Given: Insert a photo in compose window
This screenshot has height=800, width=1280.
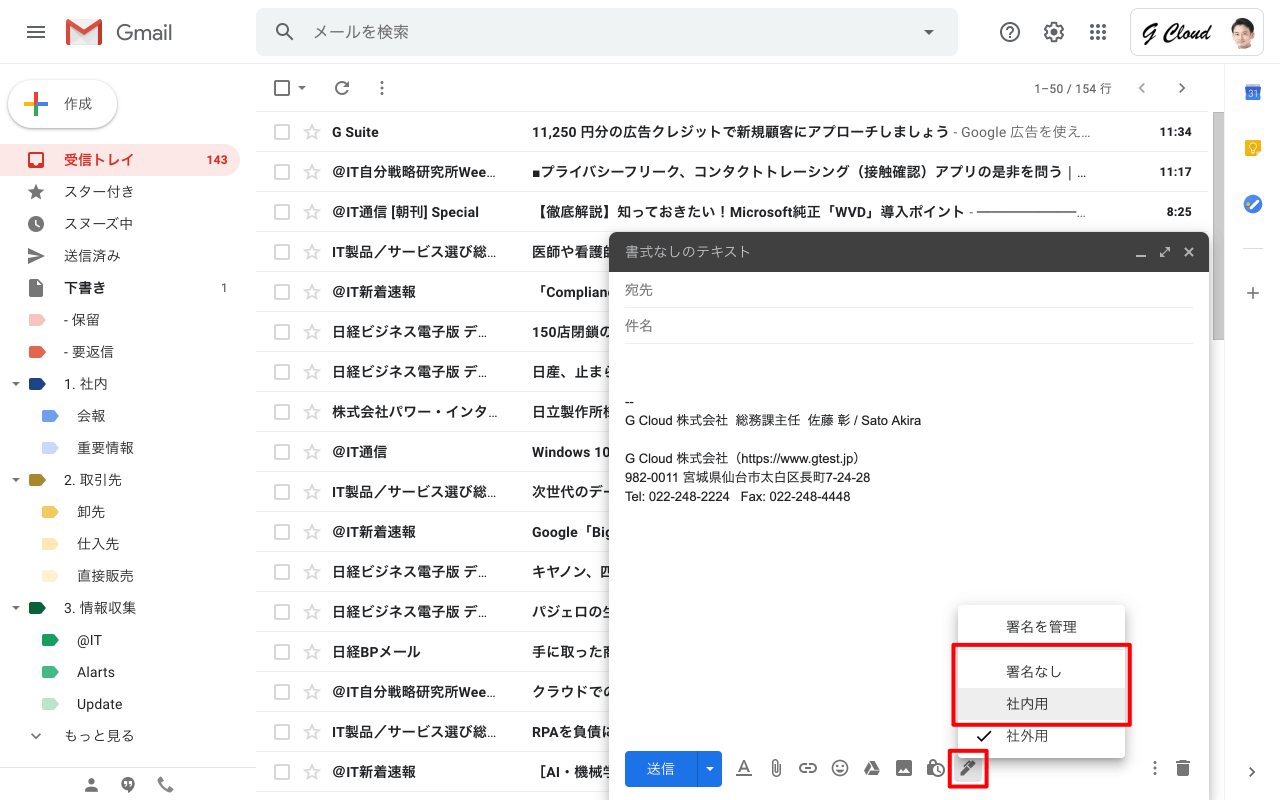Looking at the screenshot, I should (904, 768).
